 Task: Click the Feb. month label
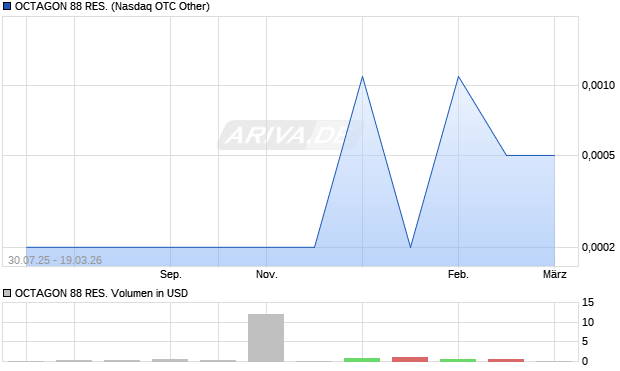(x=458, y=274)
